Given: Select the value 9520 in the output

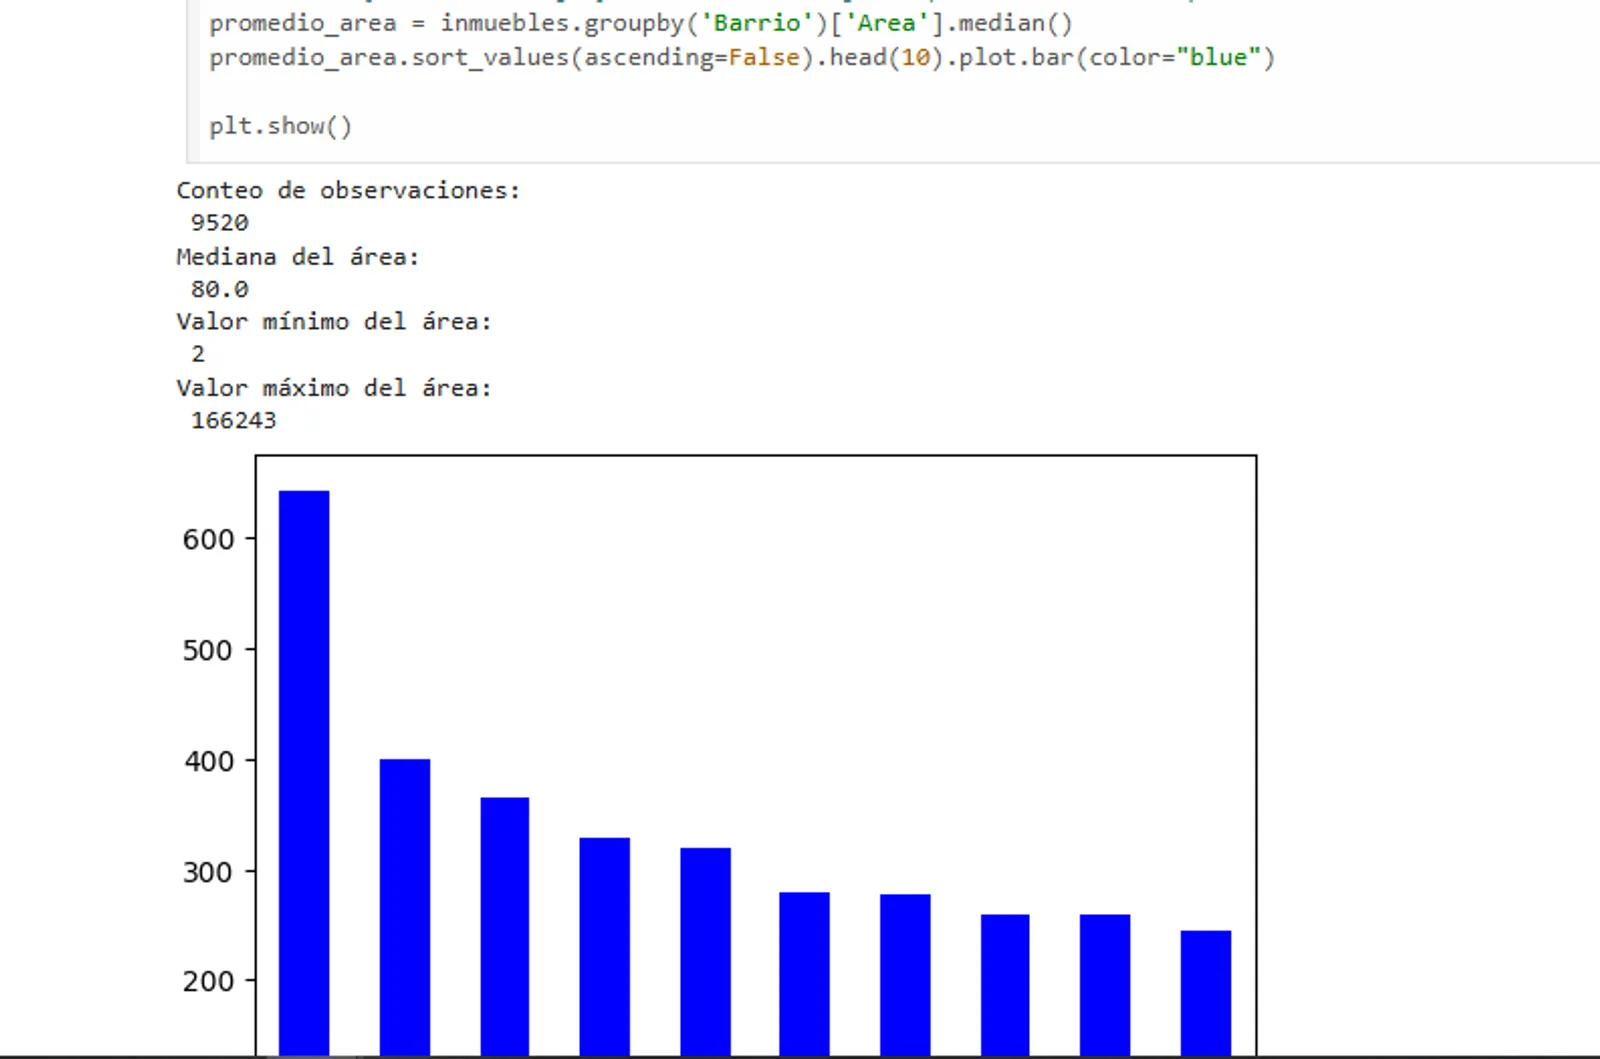Looking at the screenshot, I should (x=217, y=222).
